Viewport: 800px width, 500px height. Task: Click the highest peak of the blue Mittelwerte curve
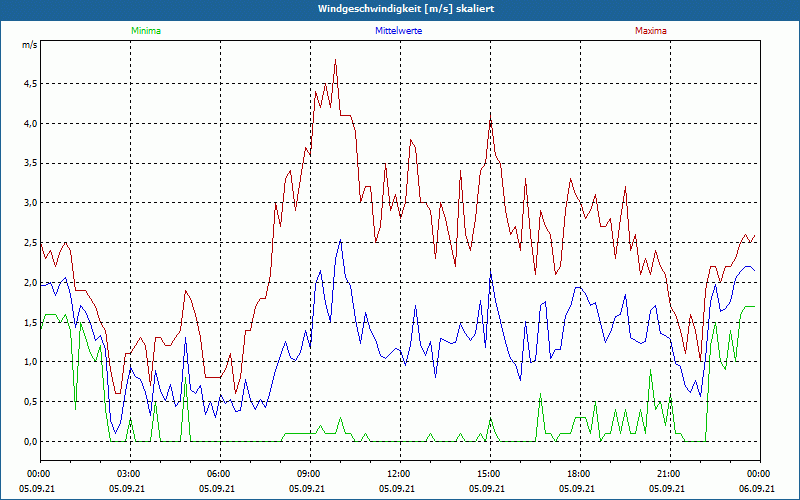tap(341, 240)
